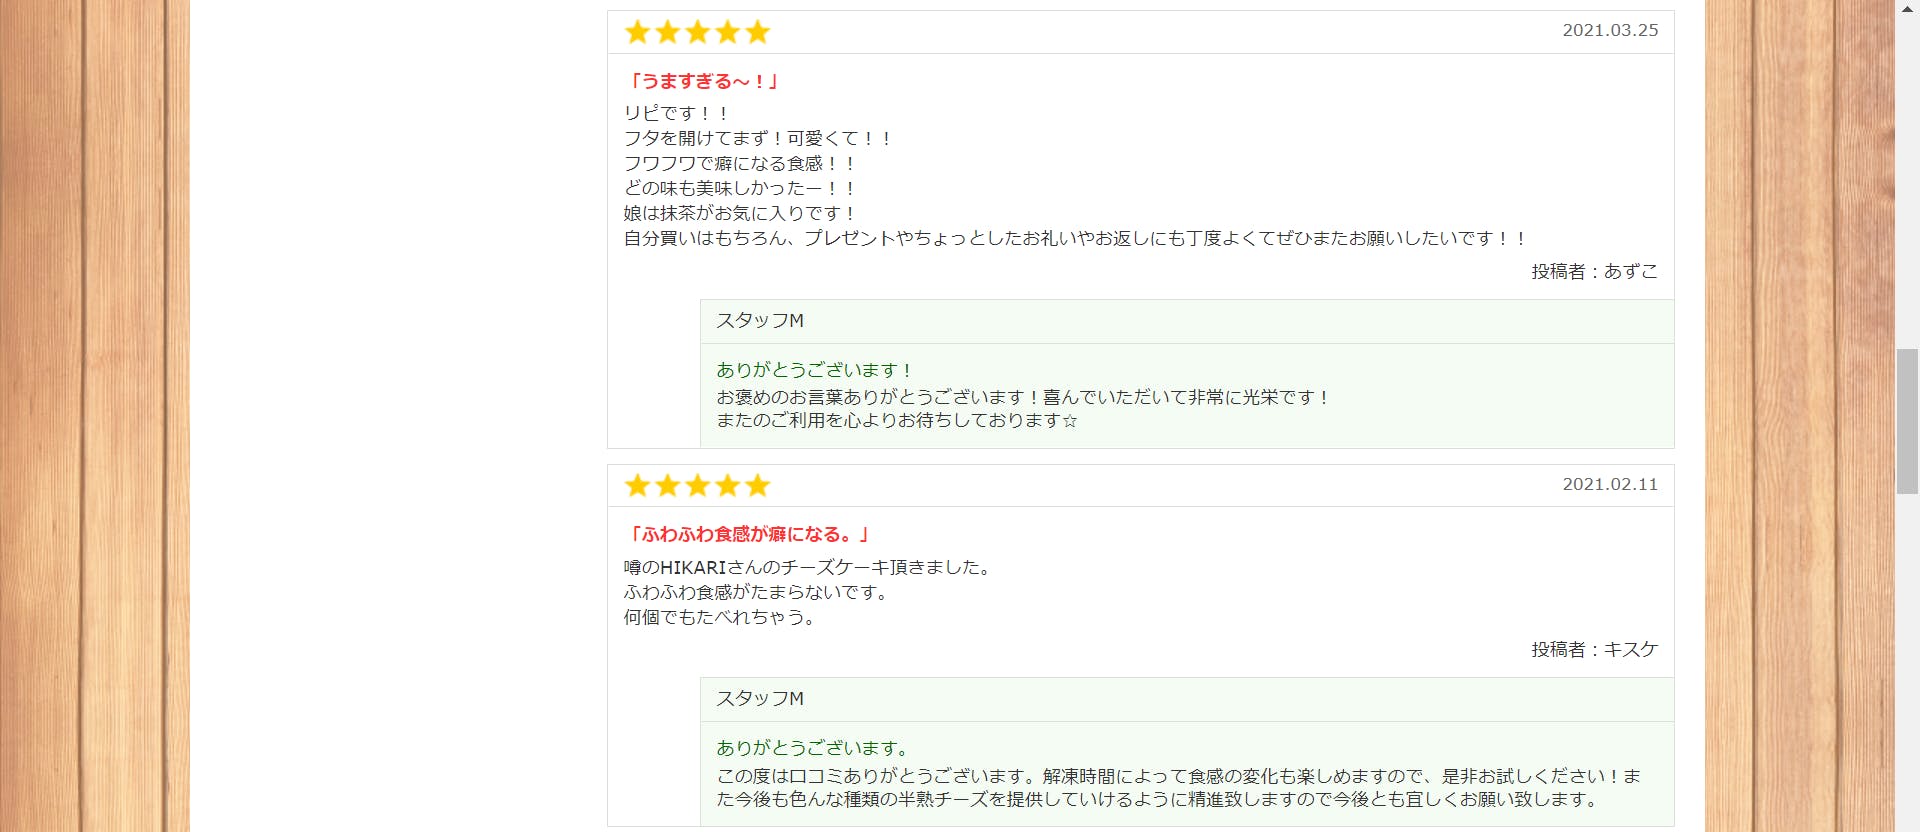Click fifth star of the 2021.03.25 review
This screenshot has height=832, width=1920.
757,32
